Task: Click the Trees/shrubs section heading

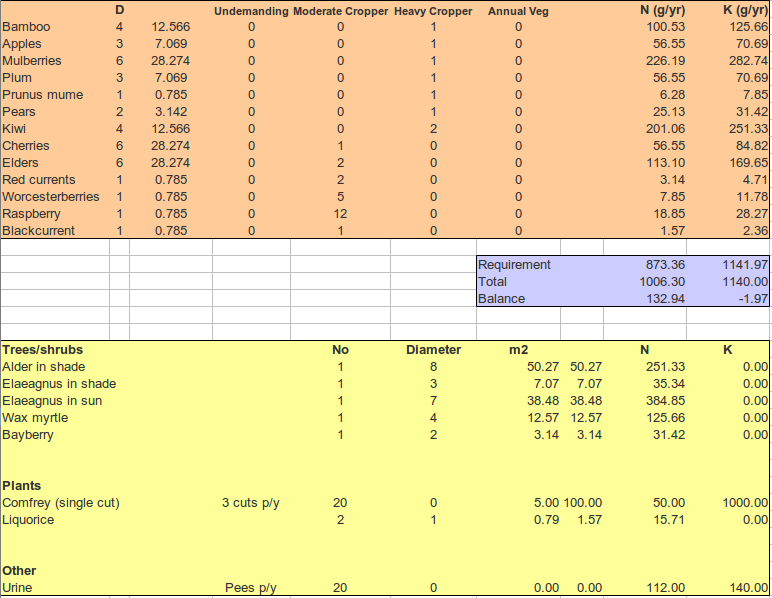Action: pos(43,350)
